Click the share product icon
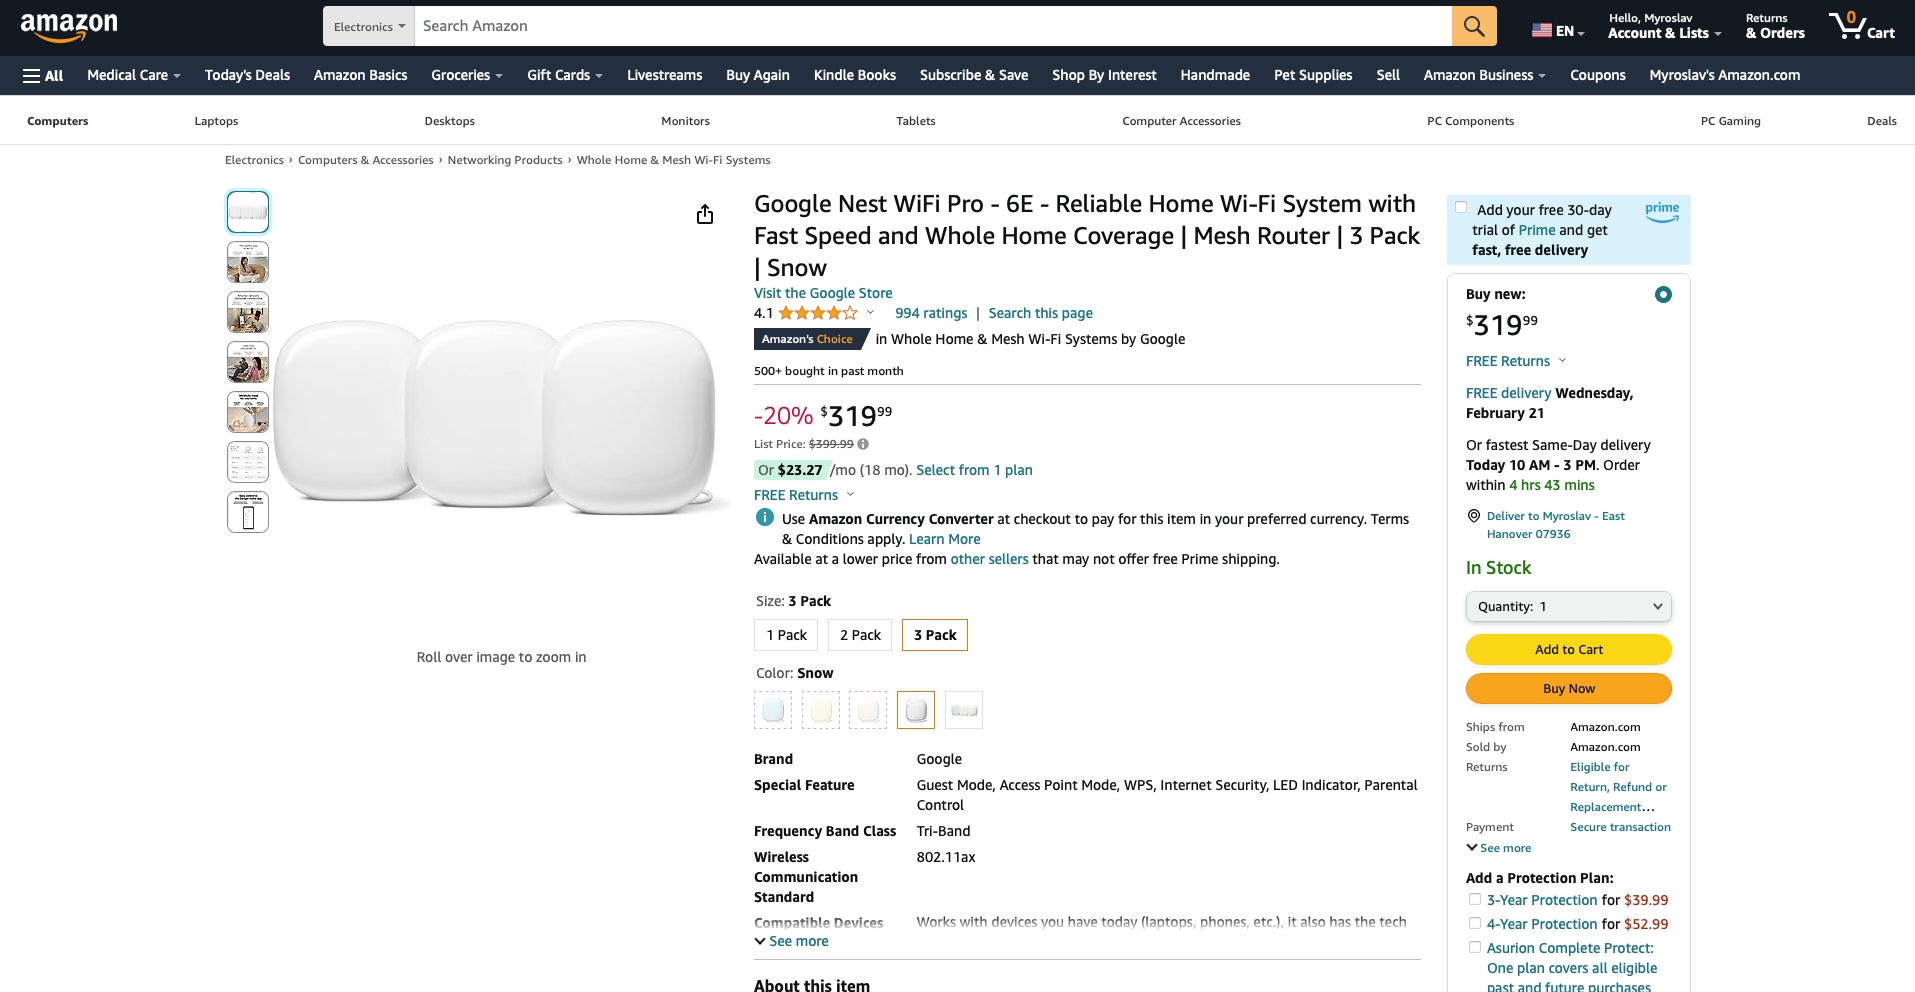Viewport: 1915px width, 992px height. coord(705,215)
